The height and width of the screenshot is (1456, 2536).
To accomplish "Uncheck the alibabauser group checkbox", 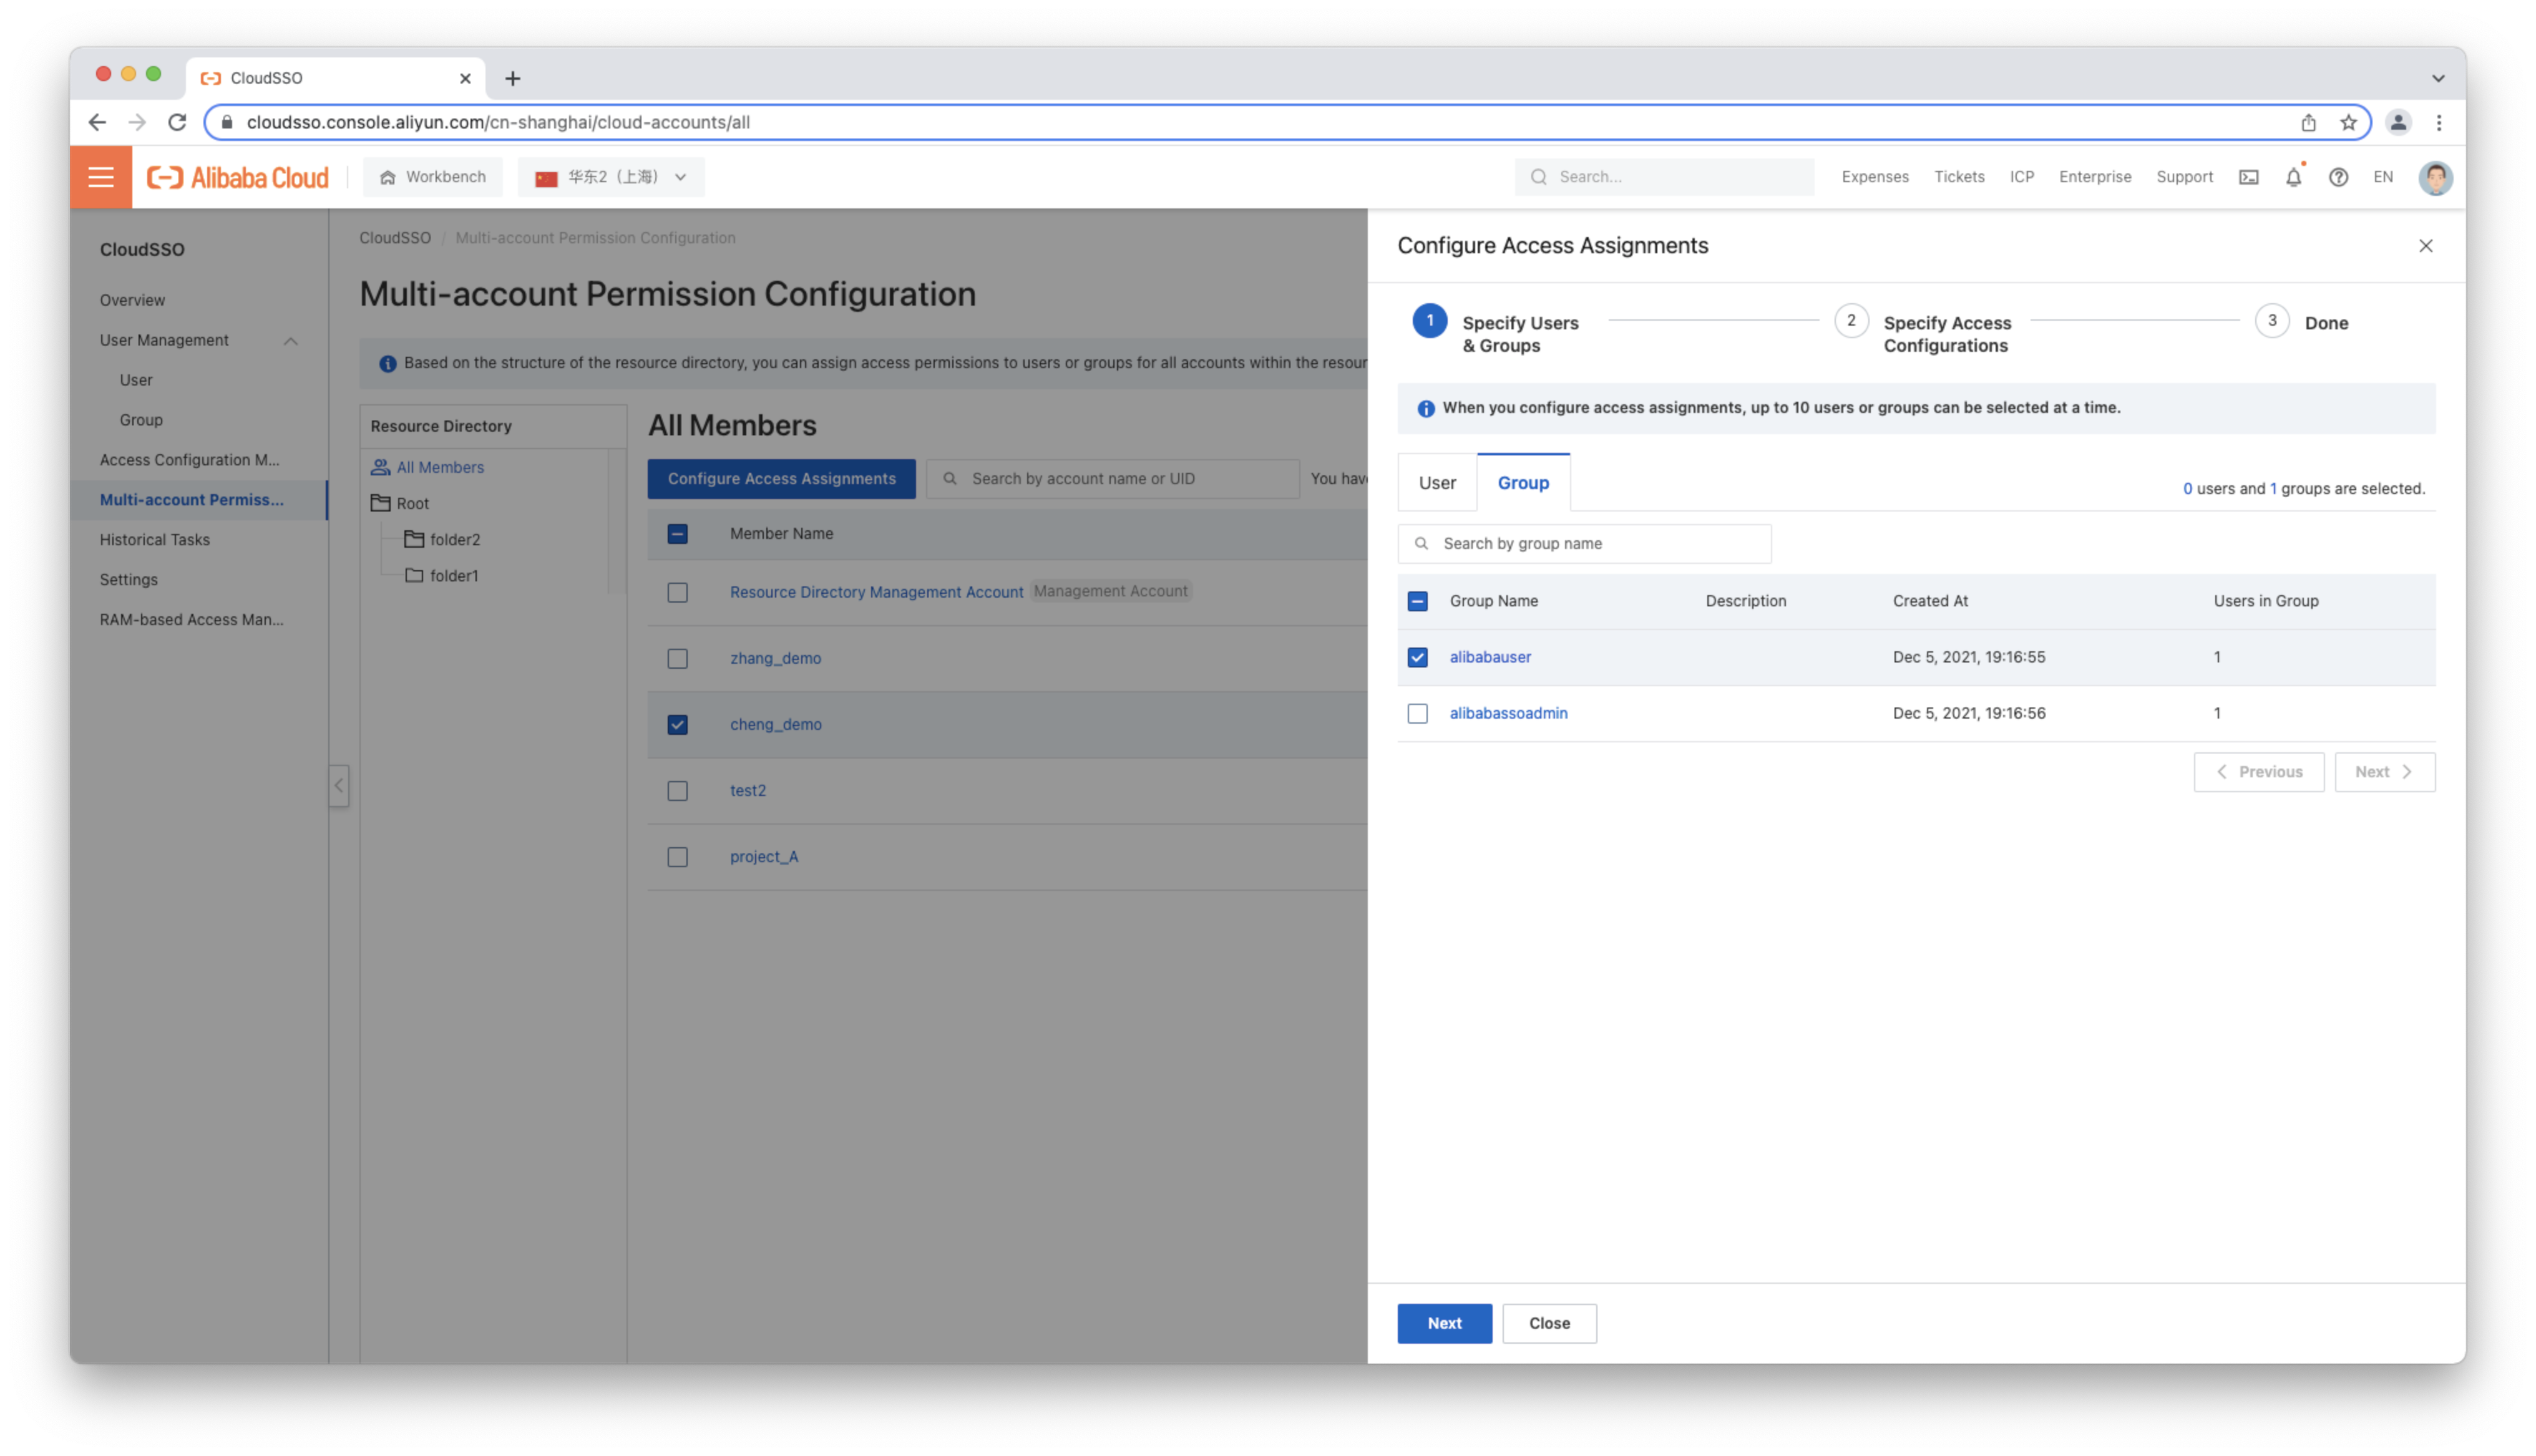I will tap(1417, 657).
